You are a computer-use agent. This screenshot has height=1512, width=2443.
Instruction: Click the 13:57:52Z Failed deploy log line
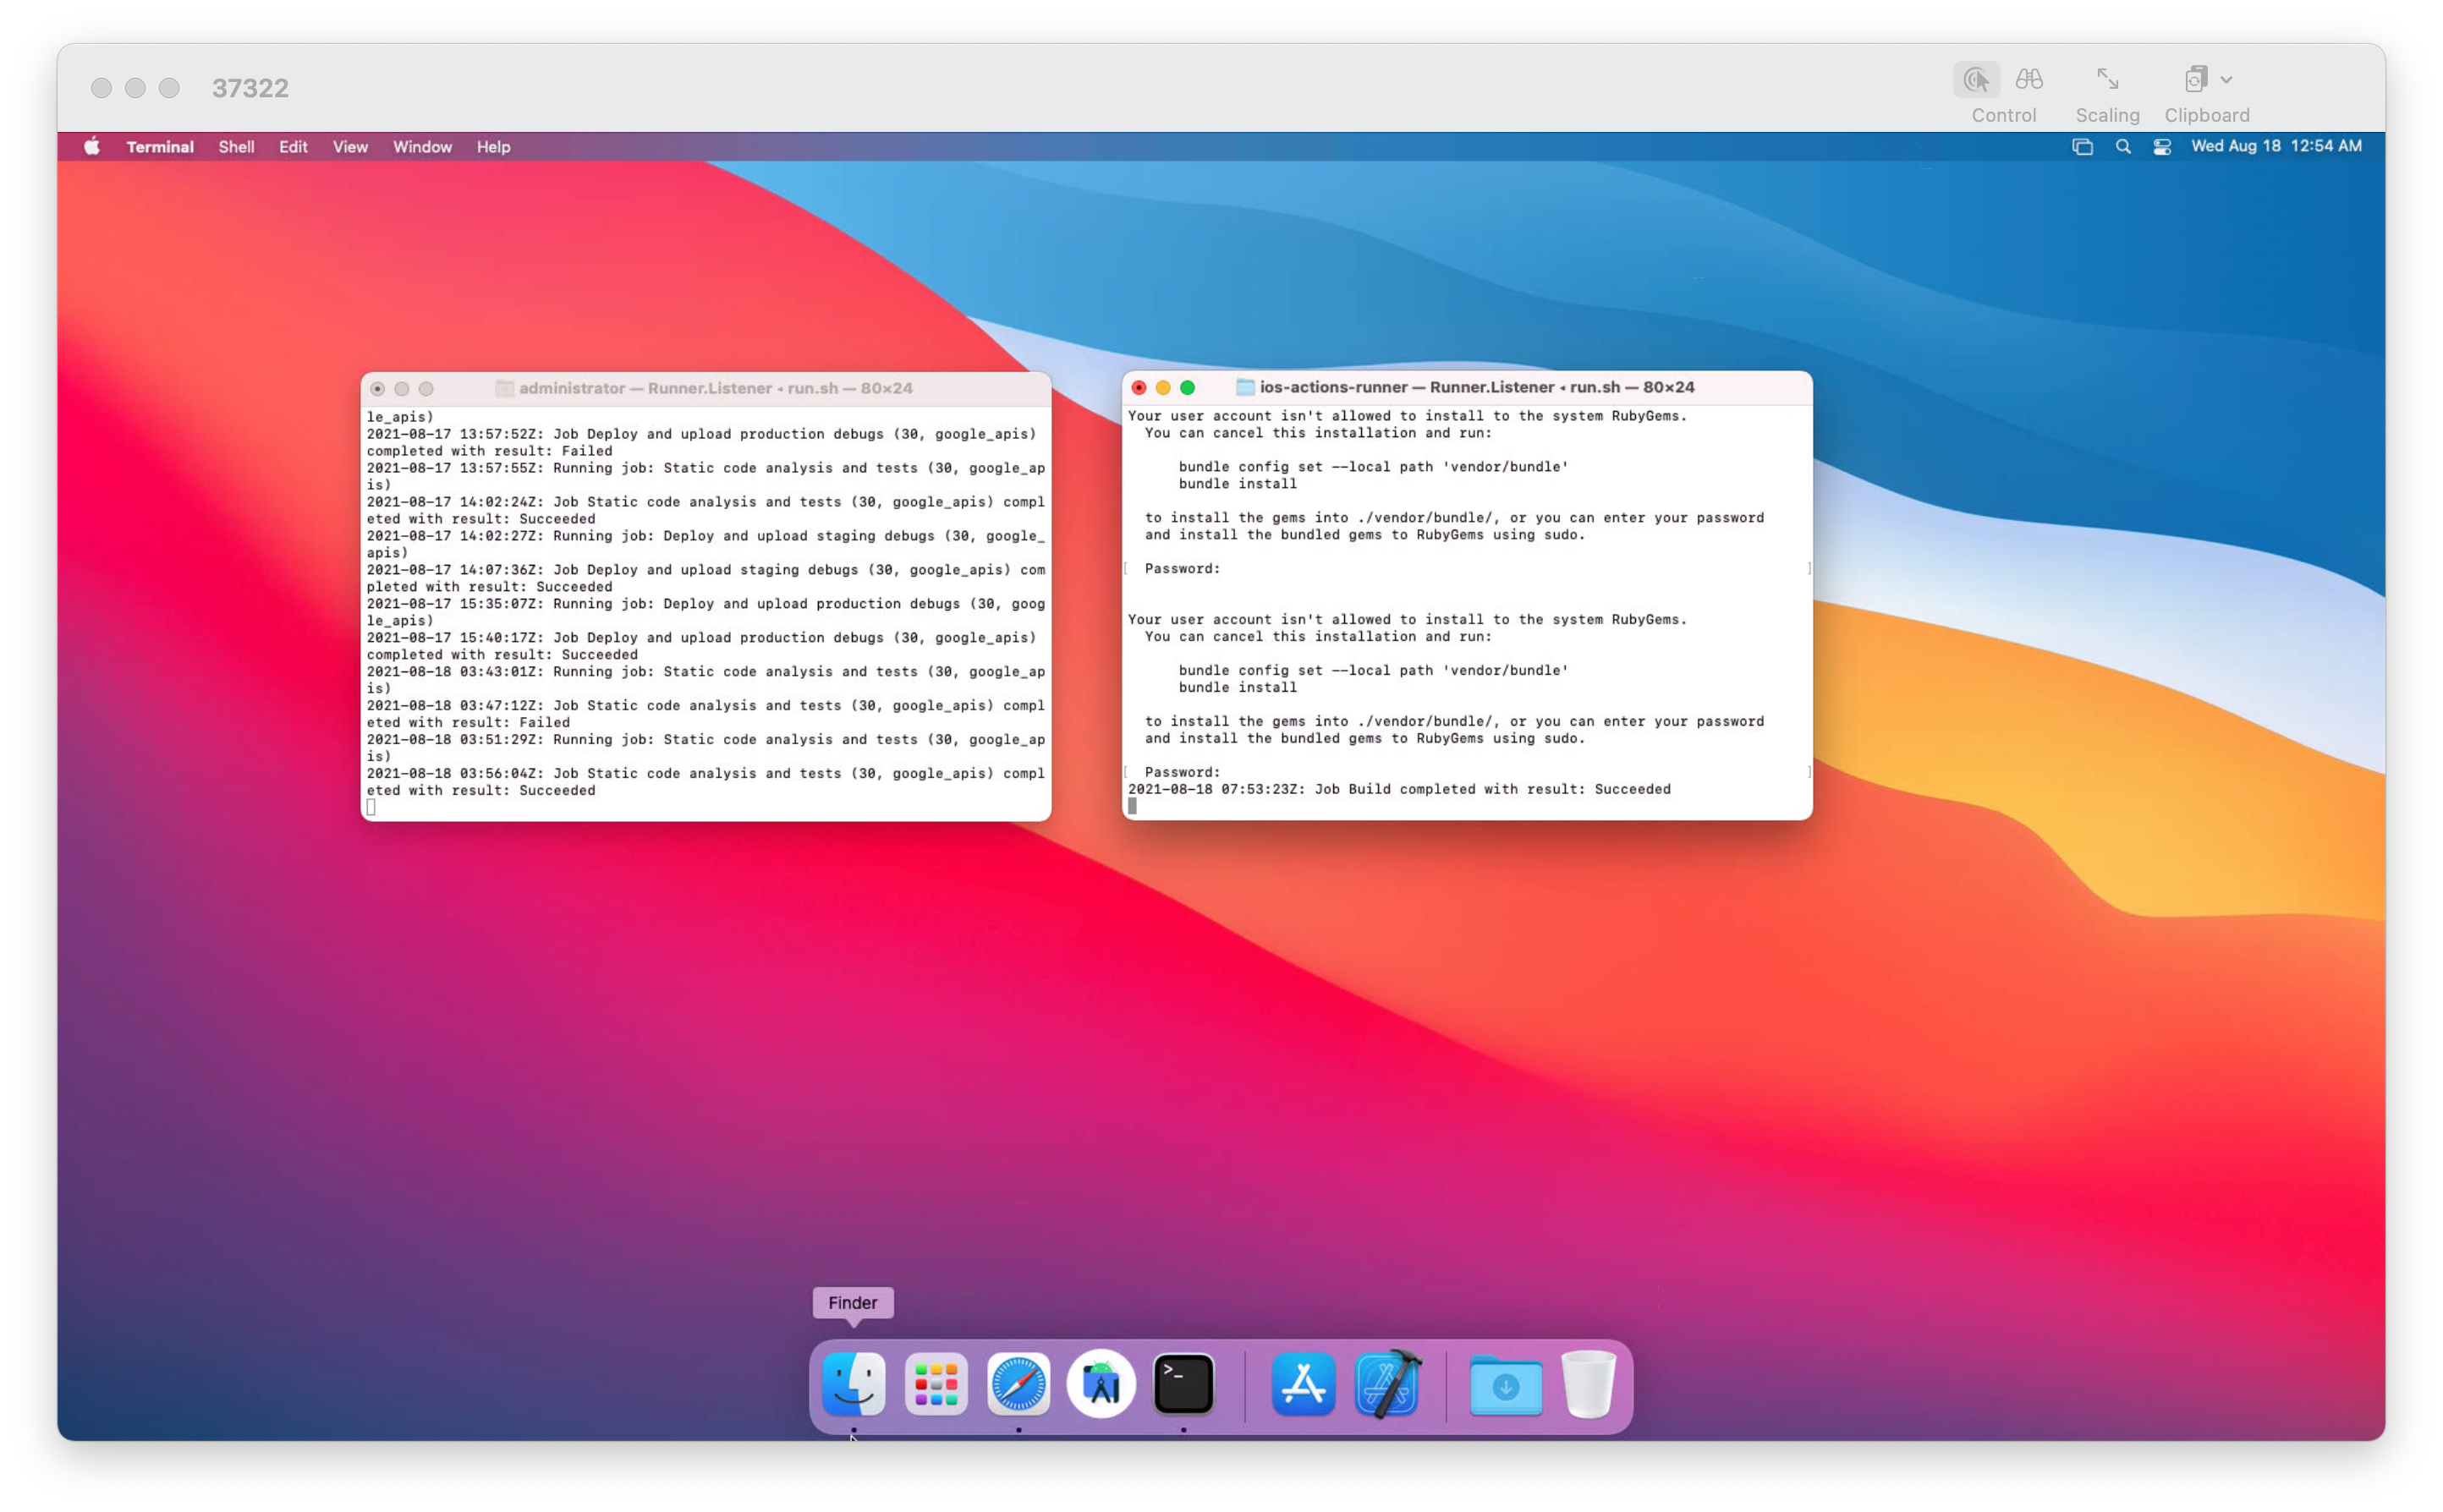point(700,442)
